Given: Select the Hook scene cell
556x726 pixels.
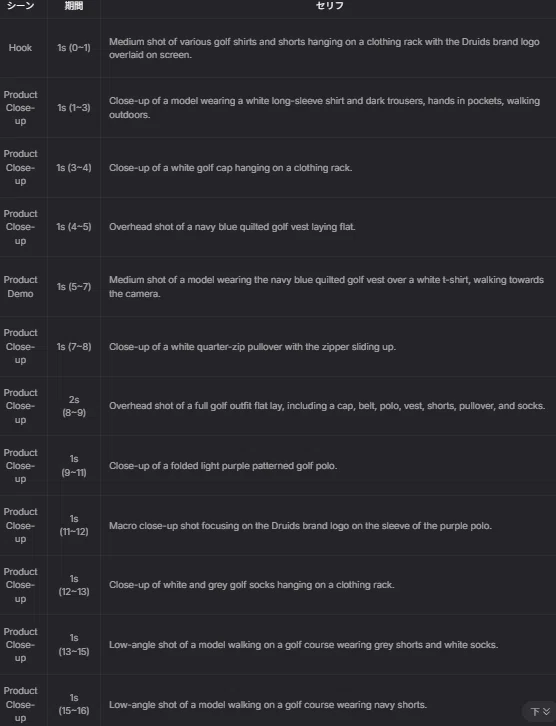Looking at the screenshot, I should click(20, 48).
